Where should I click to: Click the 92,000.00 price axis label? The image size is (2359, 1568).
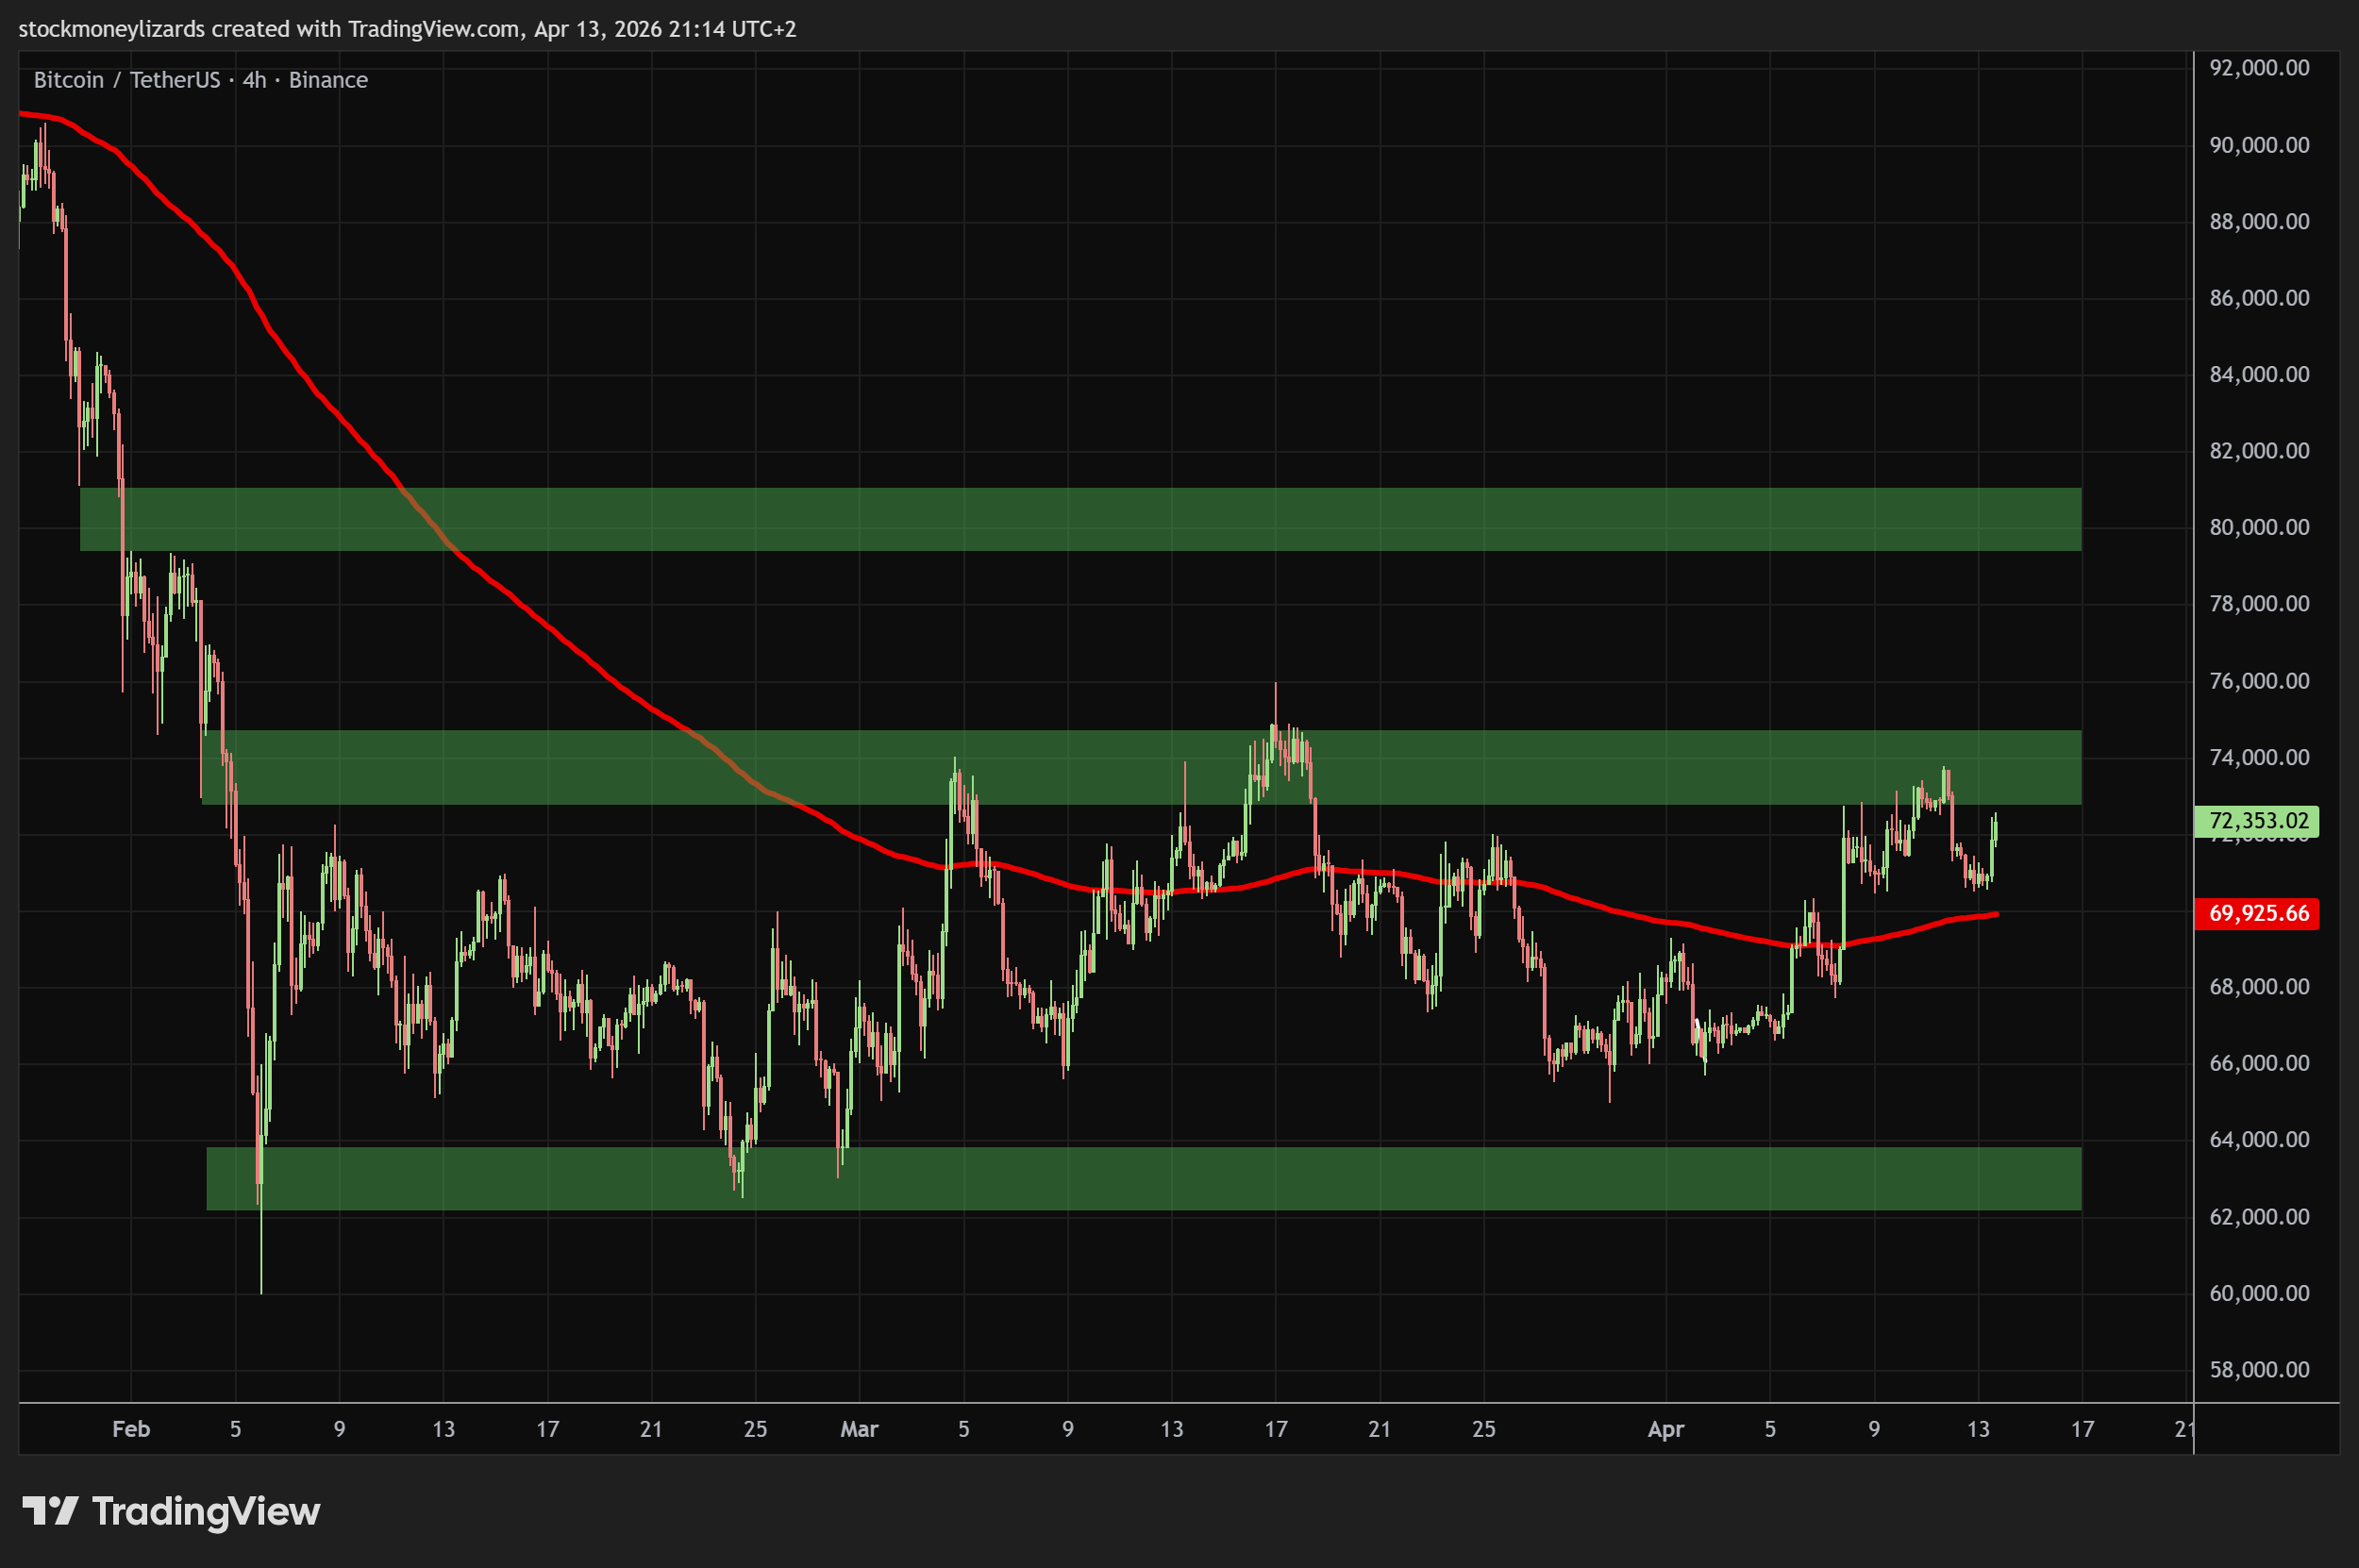[2259, 68]
